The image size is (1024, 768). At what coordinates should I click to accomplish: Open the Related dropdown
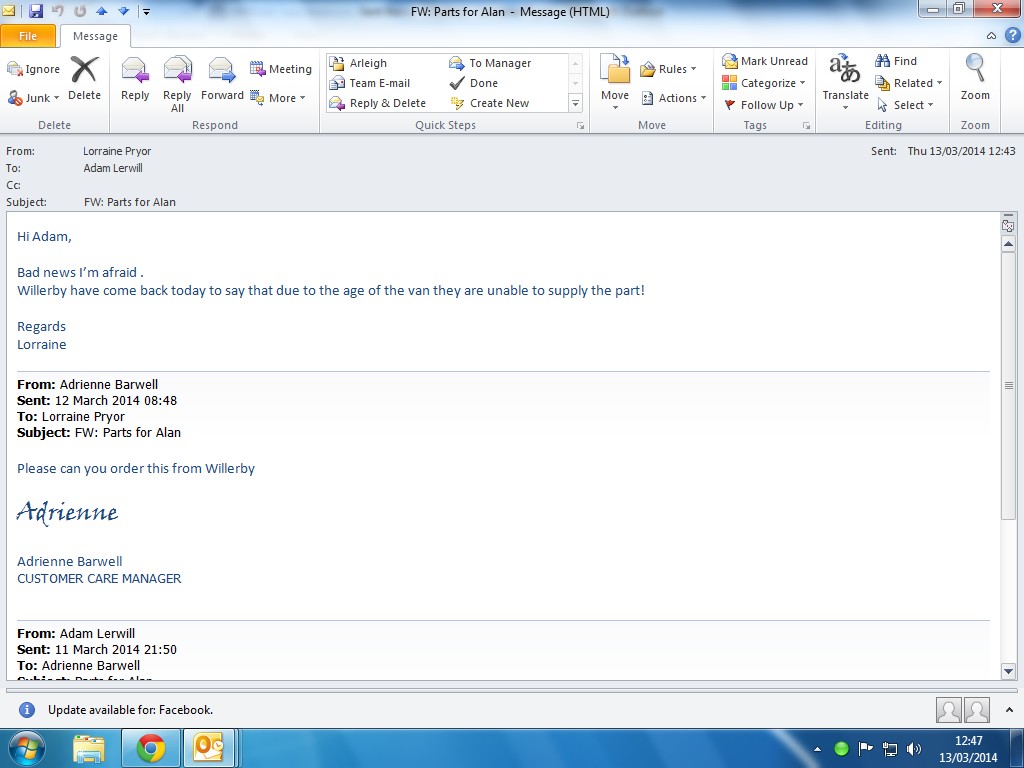pos(908,83)
